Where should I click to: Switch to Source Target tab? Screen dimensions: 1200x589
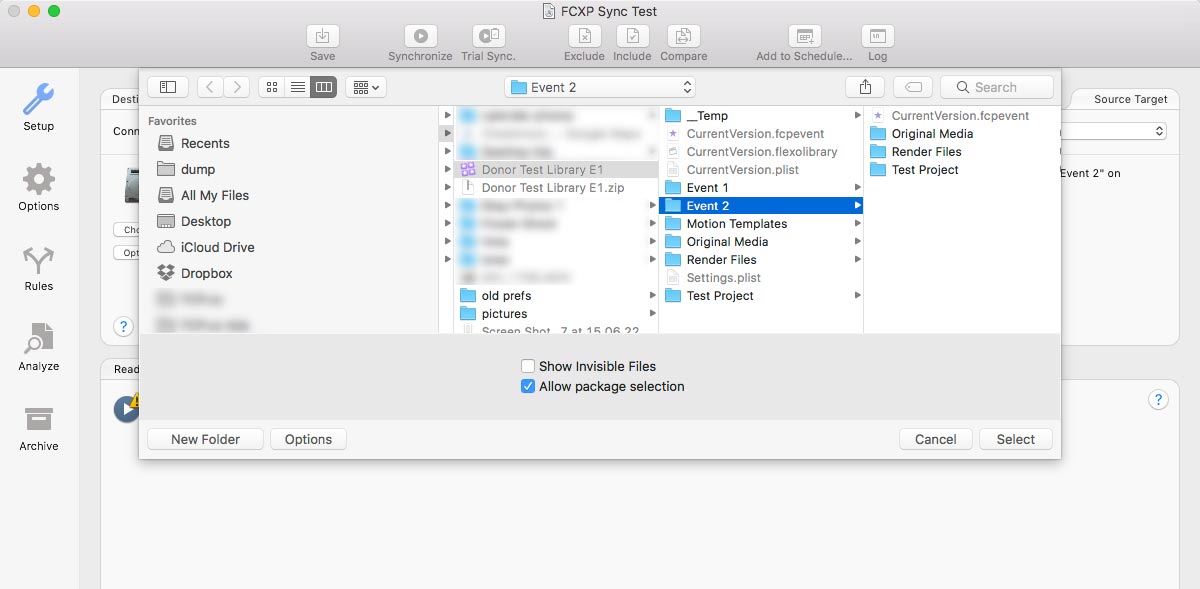(1130, 99)
